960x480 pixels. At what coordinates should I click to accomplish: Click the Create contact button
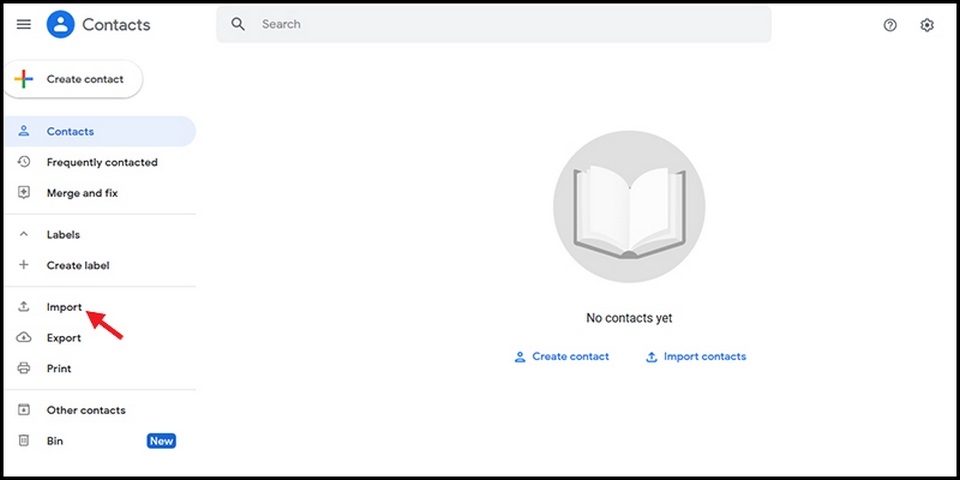click(73, 79)
